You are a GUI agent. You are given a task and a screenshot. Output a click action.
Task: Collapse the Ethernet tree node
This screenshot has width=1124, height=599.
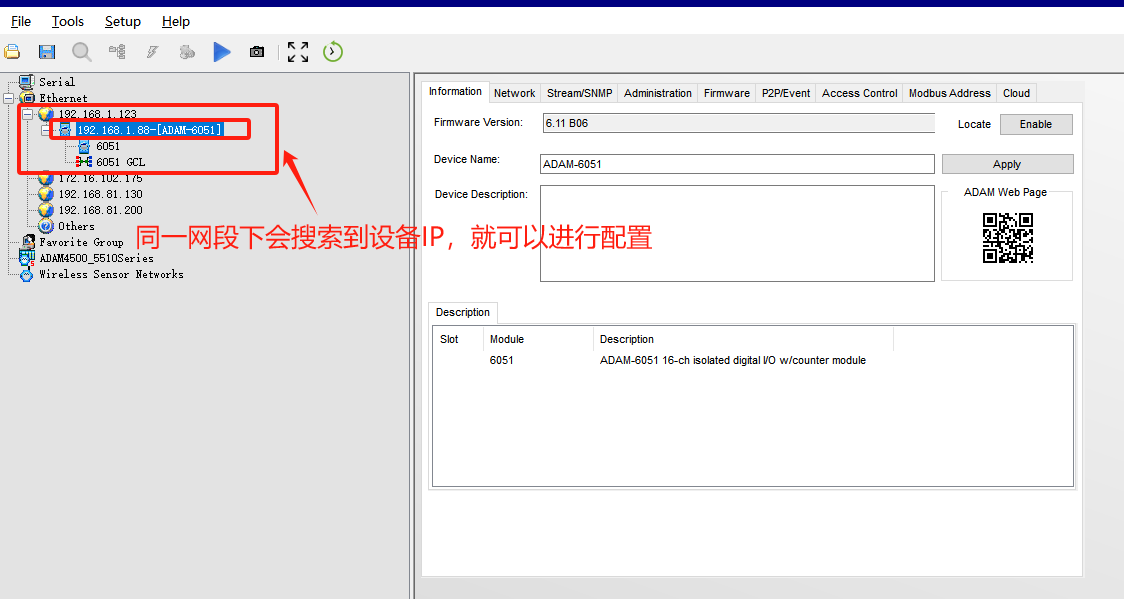[9, 98]
